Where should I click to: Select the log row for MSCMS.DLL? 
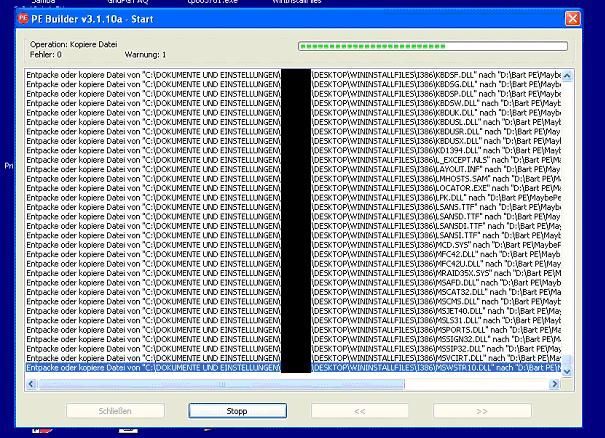(x=293, y=301)
